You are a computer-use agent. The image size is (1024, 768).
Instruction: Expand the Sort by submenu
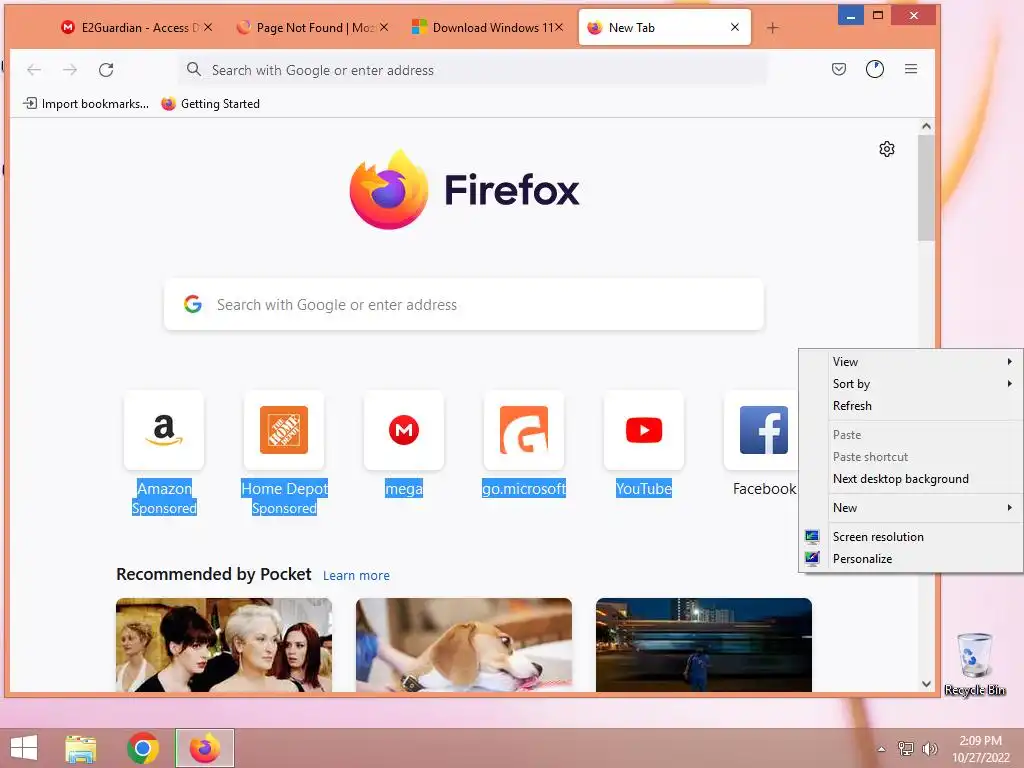point(911,384)
